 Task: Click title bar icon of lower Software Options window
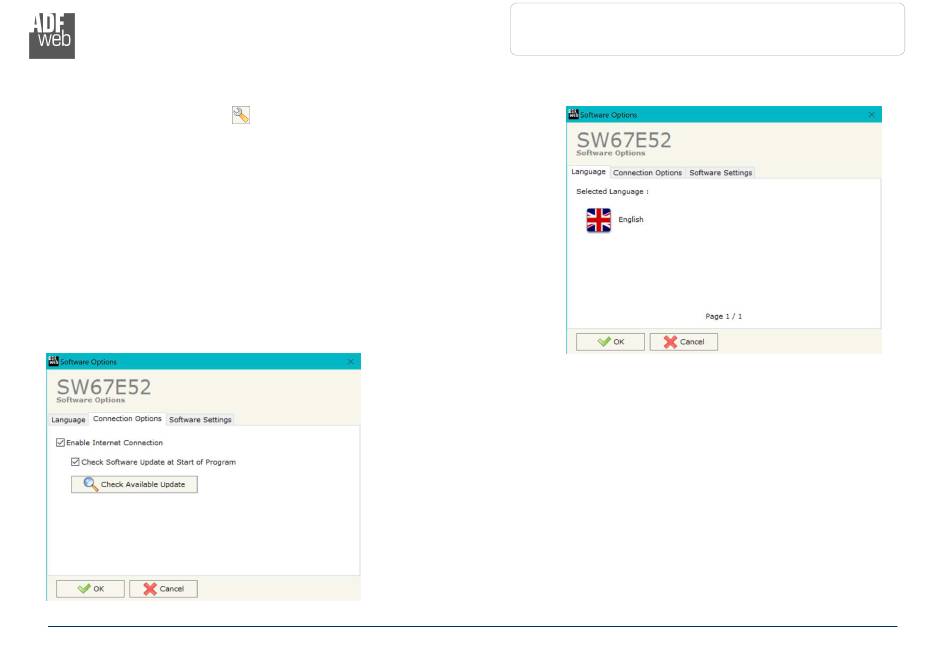53,361
